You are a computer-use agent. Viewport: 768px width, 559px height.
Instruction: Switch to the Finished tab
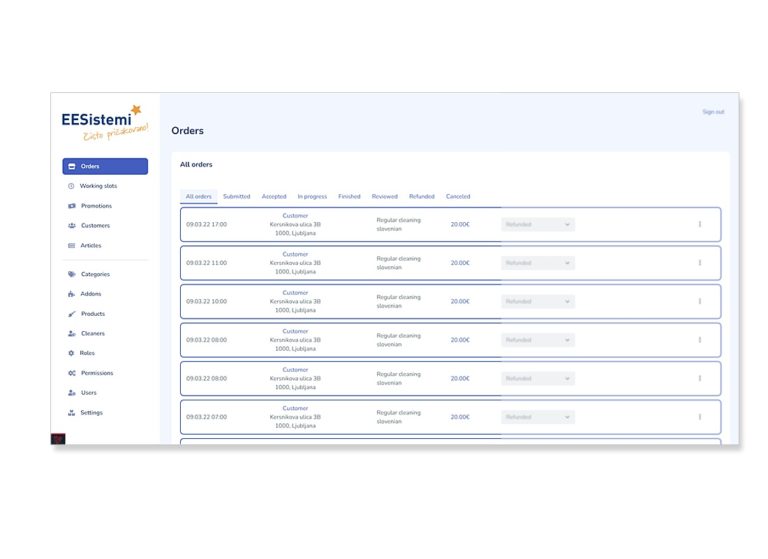point(349,196)
